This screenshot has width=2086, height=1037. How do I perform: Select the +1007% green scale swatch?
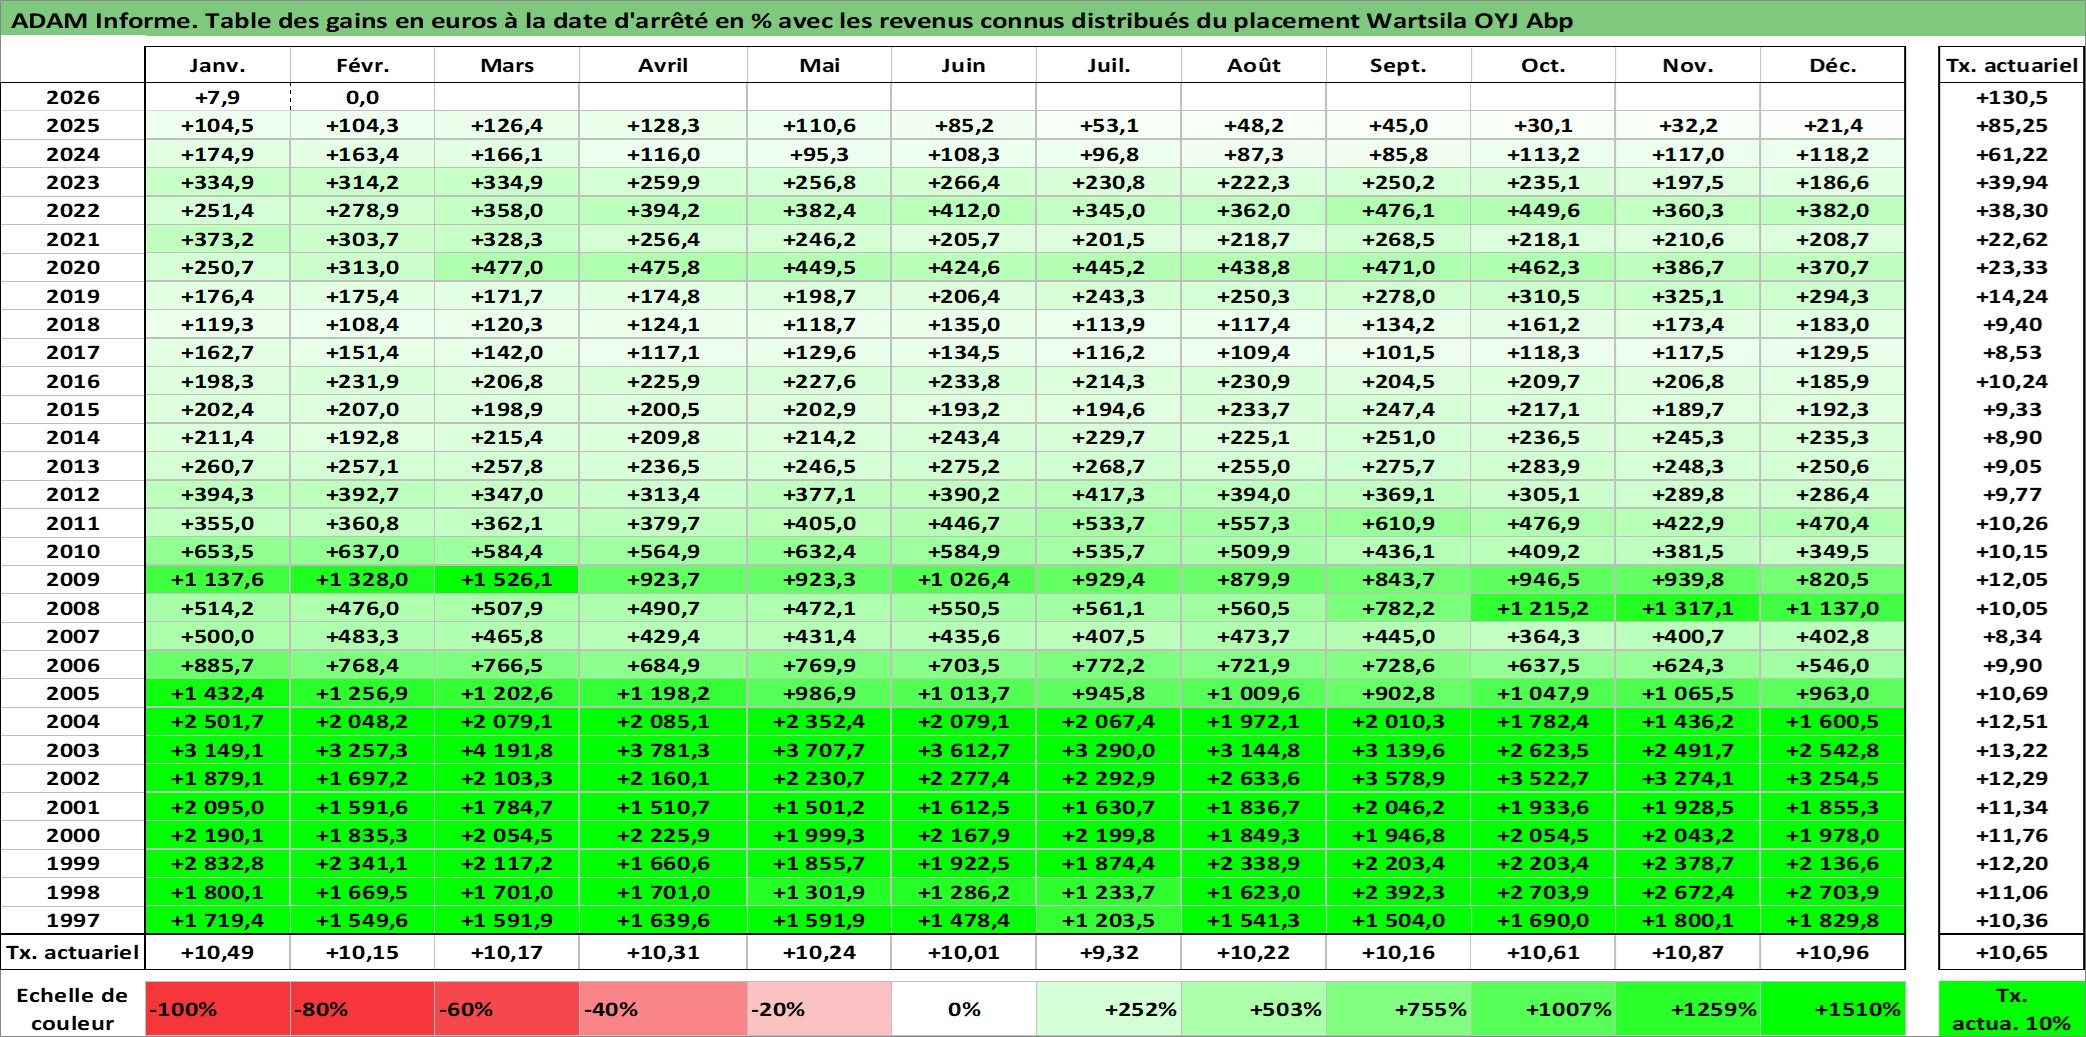tap(1543, 1009)
